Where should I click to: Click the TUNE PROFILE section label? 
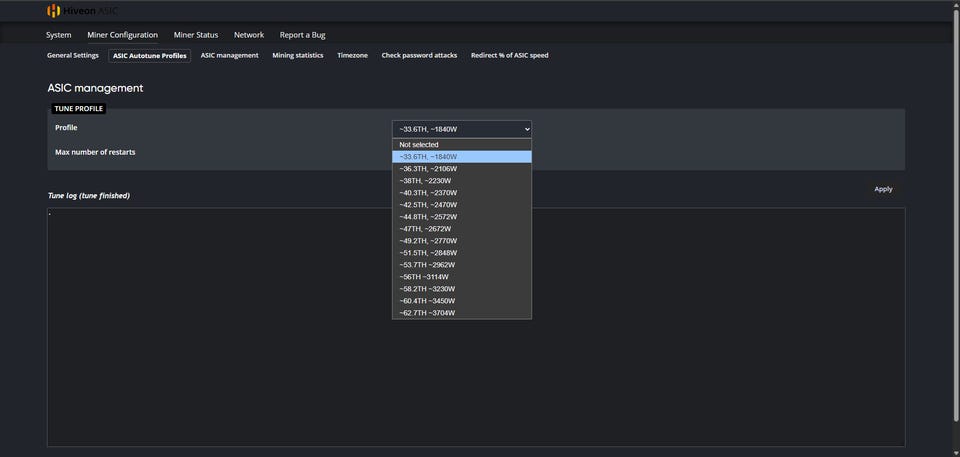point(79,109)
